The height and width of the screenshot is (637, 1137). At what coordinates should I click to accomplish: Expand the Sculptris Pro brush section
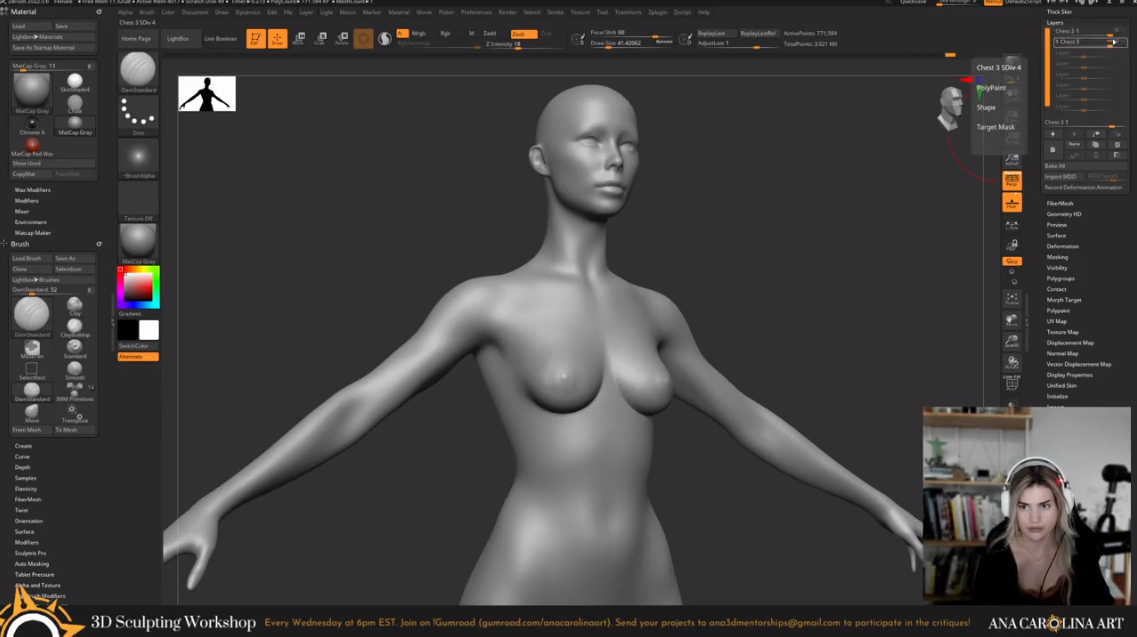click(30, 553)
